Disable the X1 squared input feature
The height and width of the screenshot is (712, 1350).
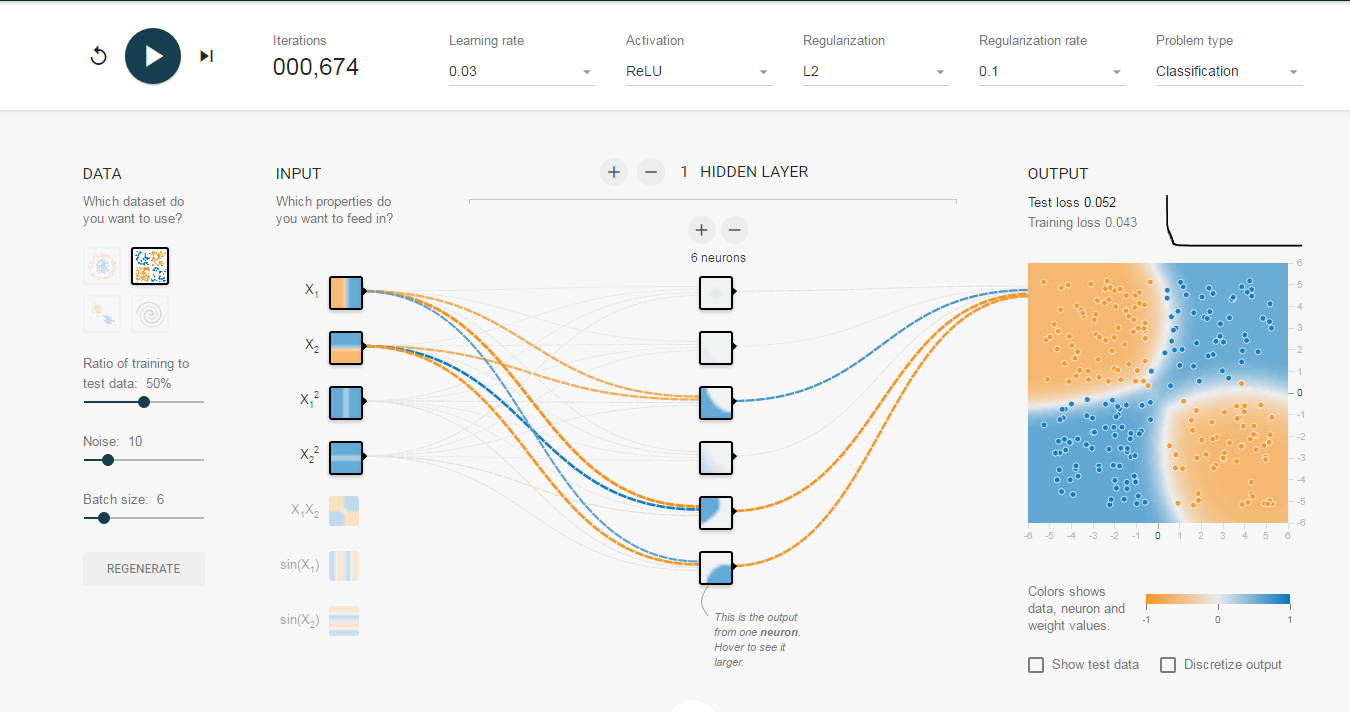[345, 400]
